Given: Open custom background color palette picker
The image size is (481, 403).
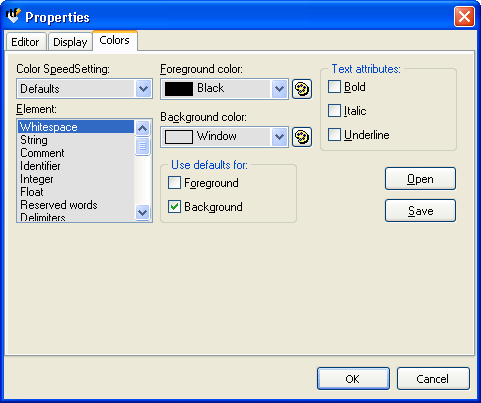Looking at the screenshot, I should 302,137.
